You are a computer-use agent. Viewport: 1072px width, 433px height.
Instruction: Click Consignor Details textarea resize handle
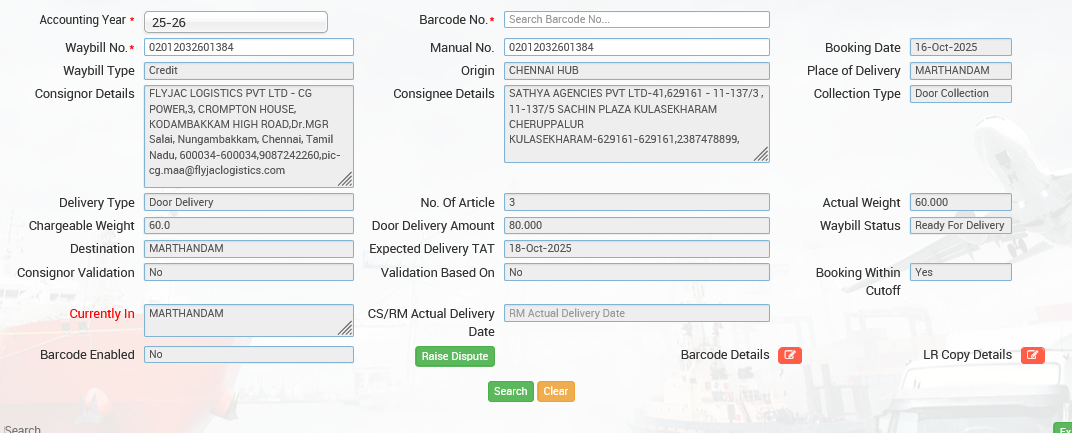point(345,180)
